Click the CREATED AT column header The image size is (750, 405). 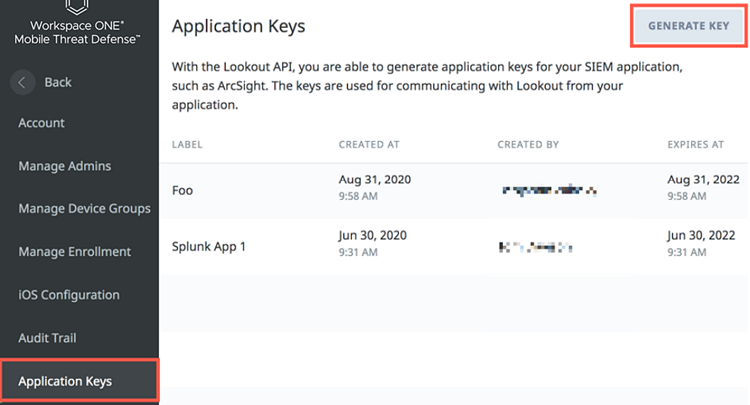[x=369, y=144]
